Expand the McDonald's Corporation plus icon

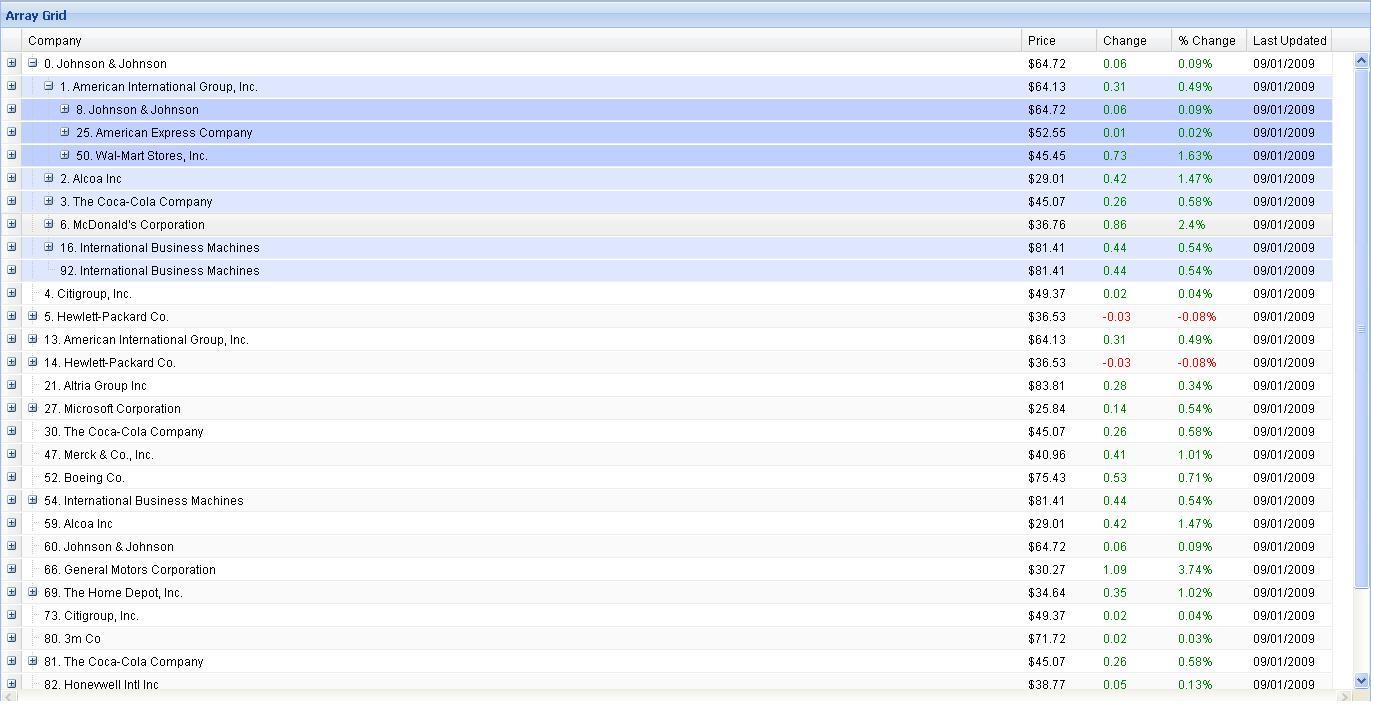coord(47,224)
